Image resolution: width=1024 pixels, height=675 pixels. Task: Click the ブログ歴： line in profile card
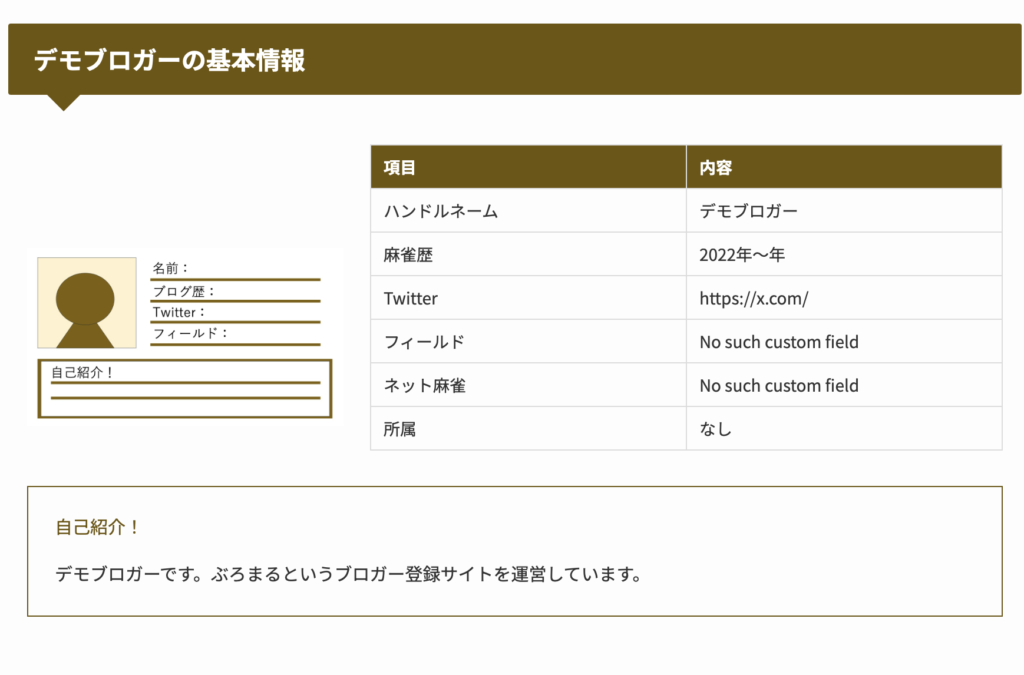184,291
